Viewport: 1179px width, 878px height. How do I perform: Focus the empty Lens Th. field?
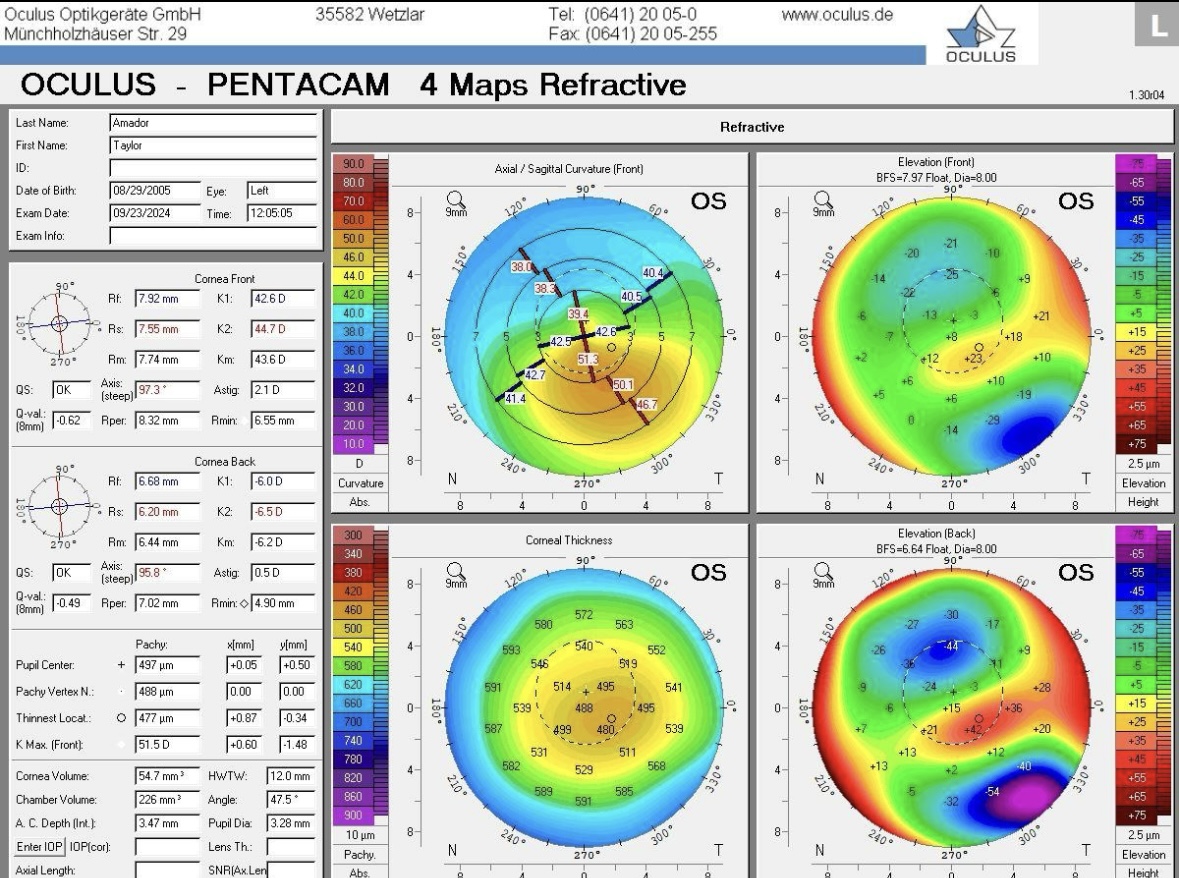pos(291,846)
